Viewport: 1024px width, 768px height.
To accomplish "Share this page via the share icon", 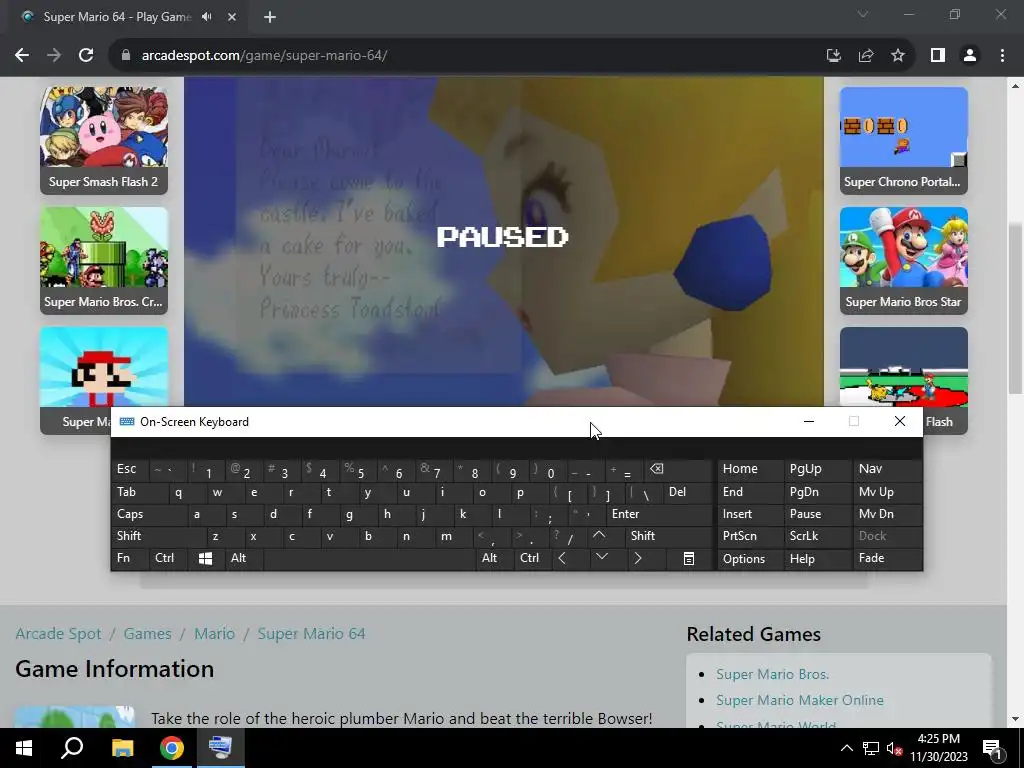I will (x=866, y=56).
